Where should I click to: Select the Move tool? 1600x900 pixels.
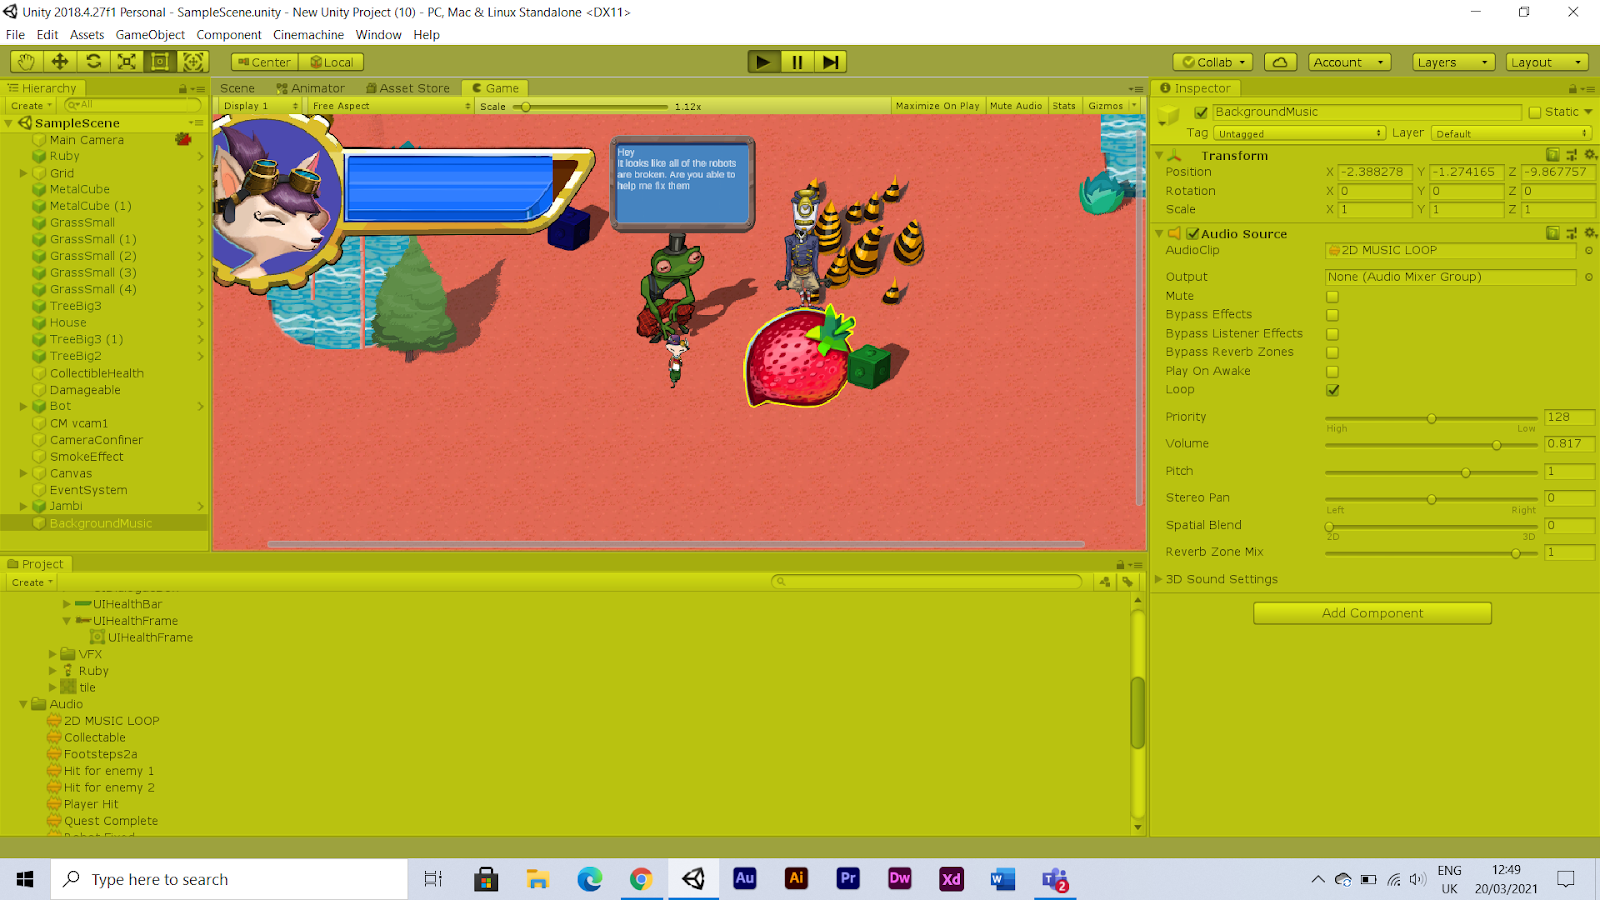[x=60, y=61]
